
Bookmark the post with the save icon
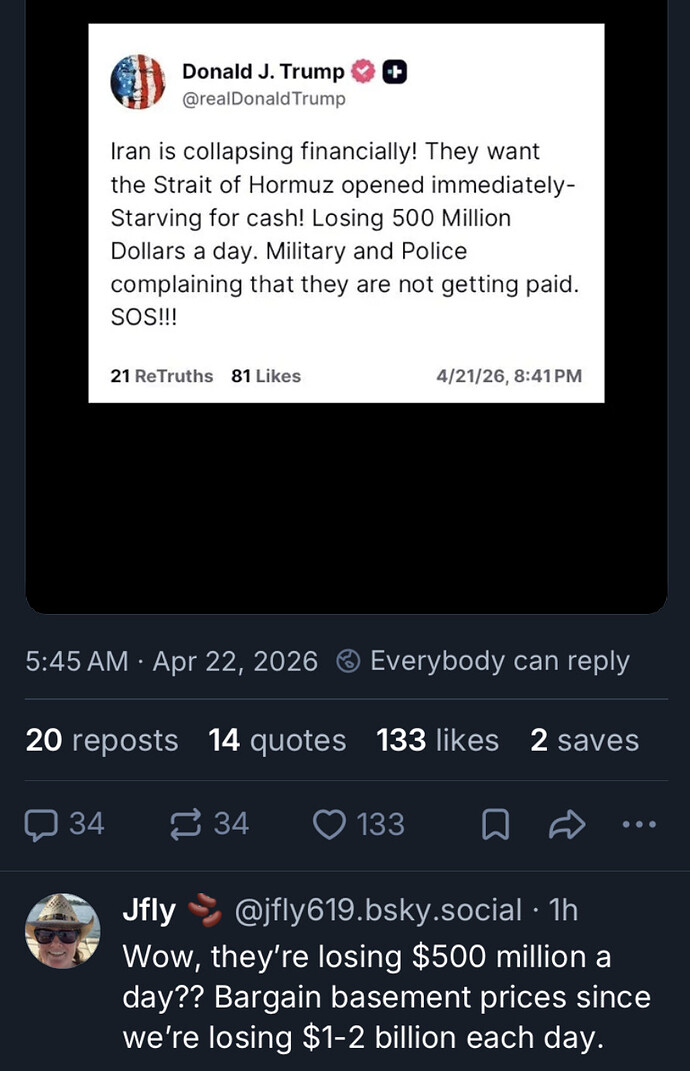(x=494, y=824)
